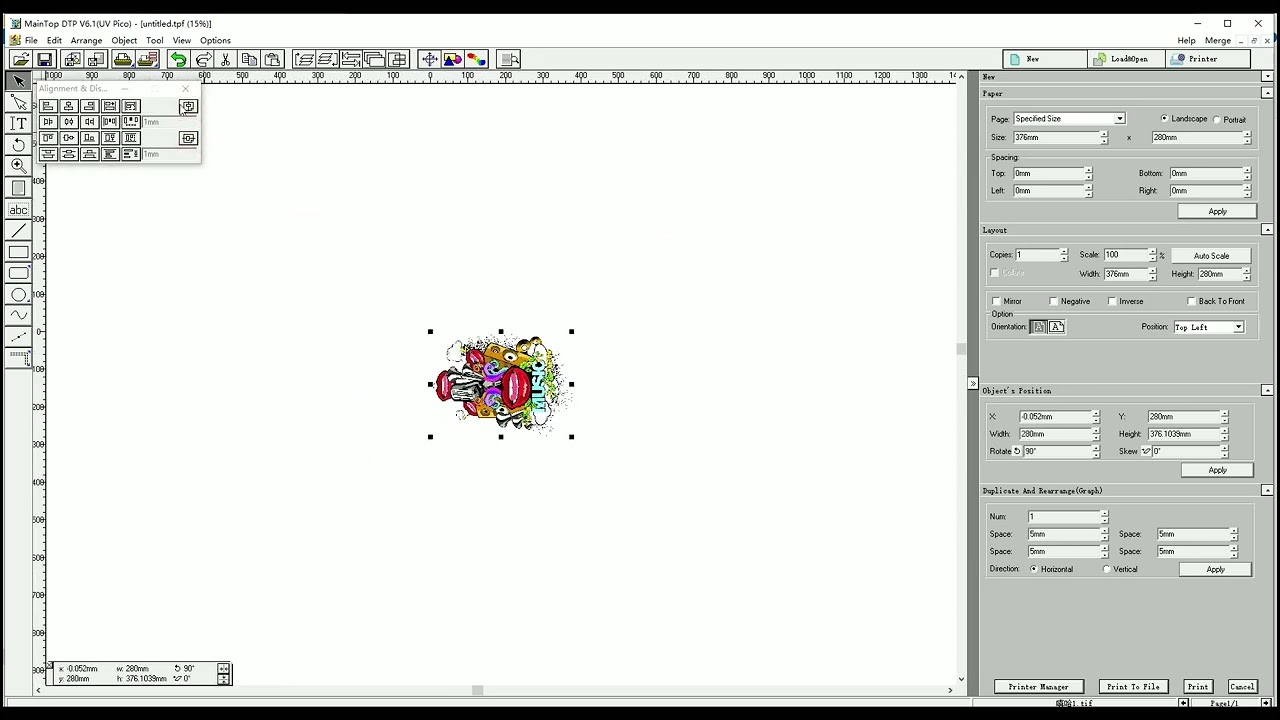This screenshot has width=1280, height=720.
Task: Collapse the right side panel arrow
Action: [x=972, y=384]
